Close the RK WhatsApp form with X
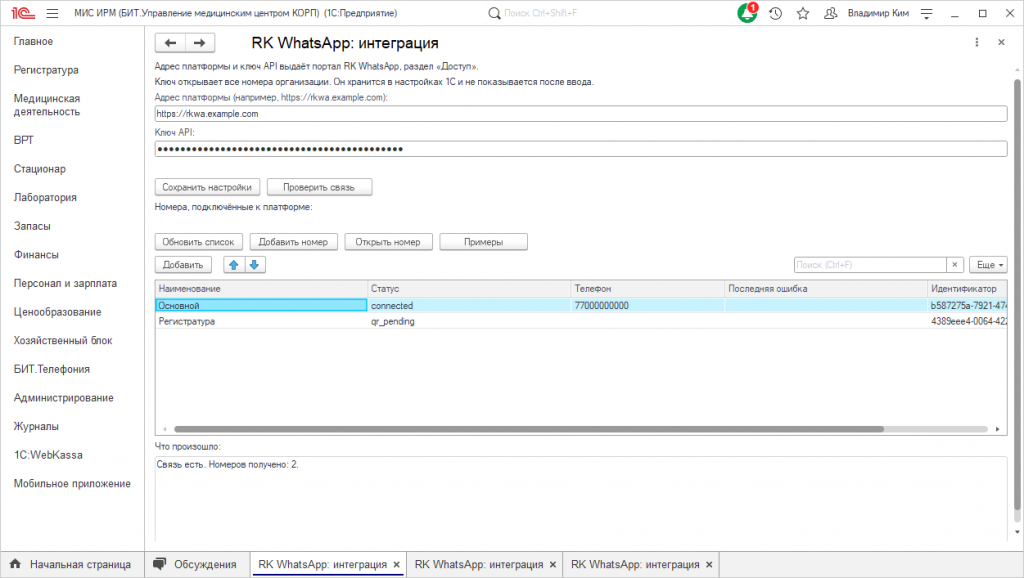Viewport: 1024px width, 578px height. tap(1001, 42)
